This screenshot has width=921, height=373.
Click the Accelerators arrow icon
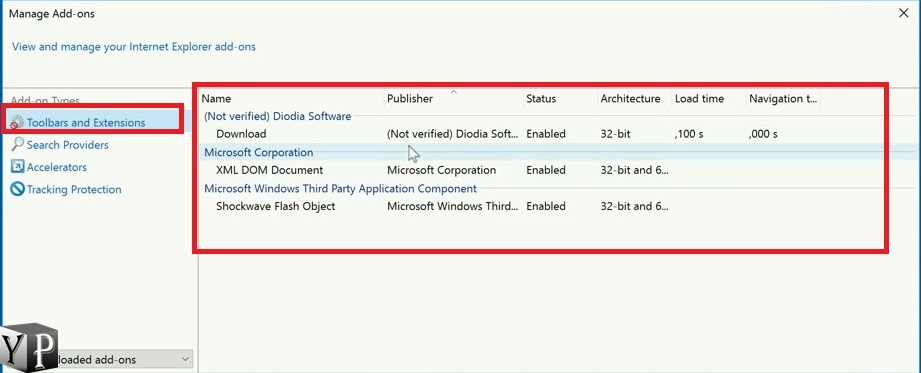[18, 167]
